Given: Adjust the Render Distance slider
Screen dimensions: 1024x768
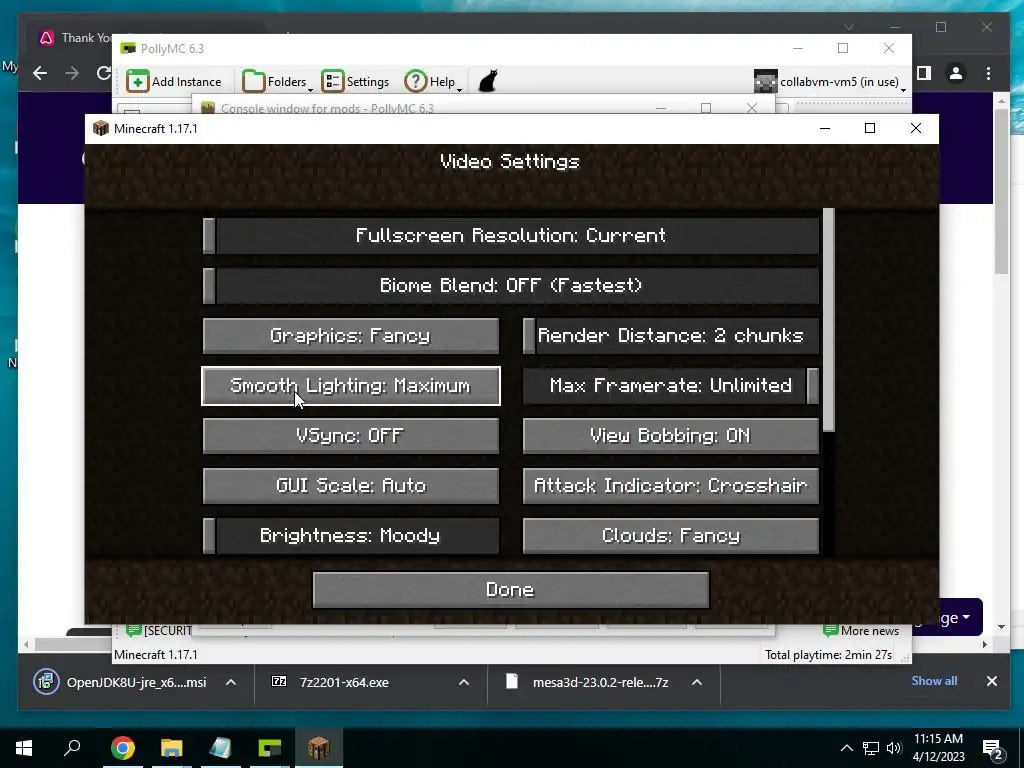Looking at the screenshot, I should (671, 336).
